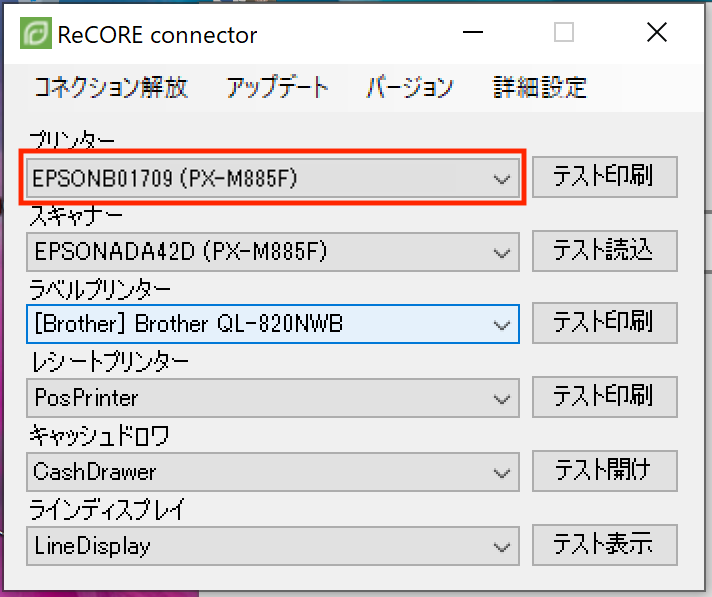Click the ReCORE connector title bar text
Viewport: 712px width, 597px height.
coord(157,35)
